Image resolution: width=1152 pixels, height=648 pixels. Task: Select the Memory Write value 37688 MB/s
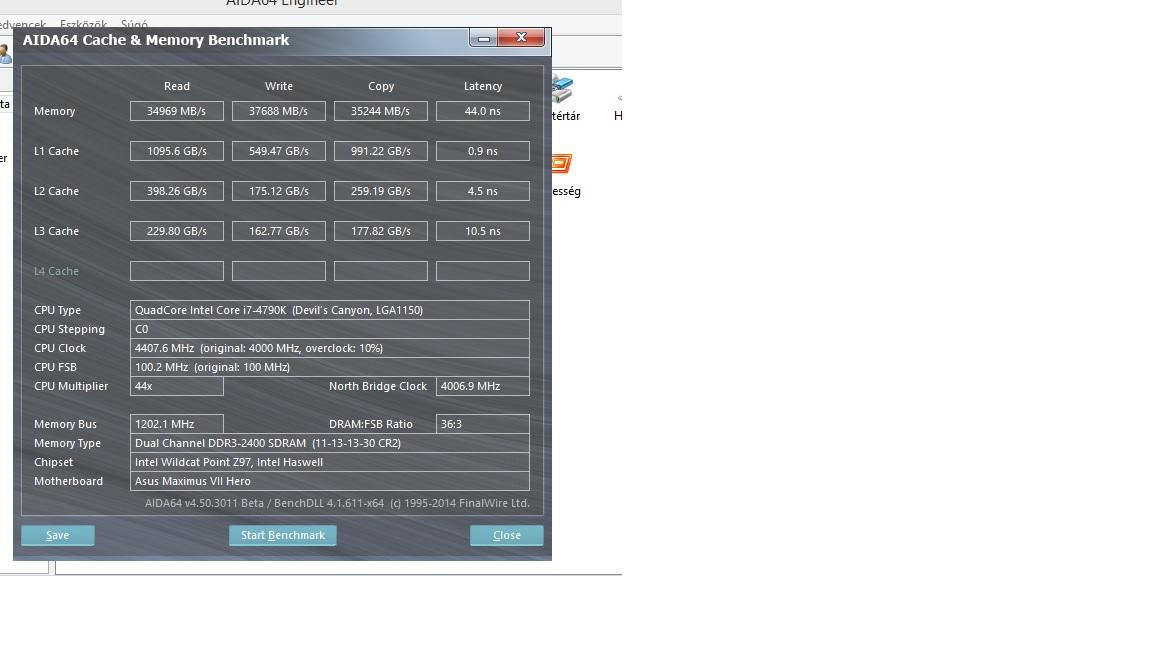click(278, 111)
